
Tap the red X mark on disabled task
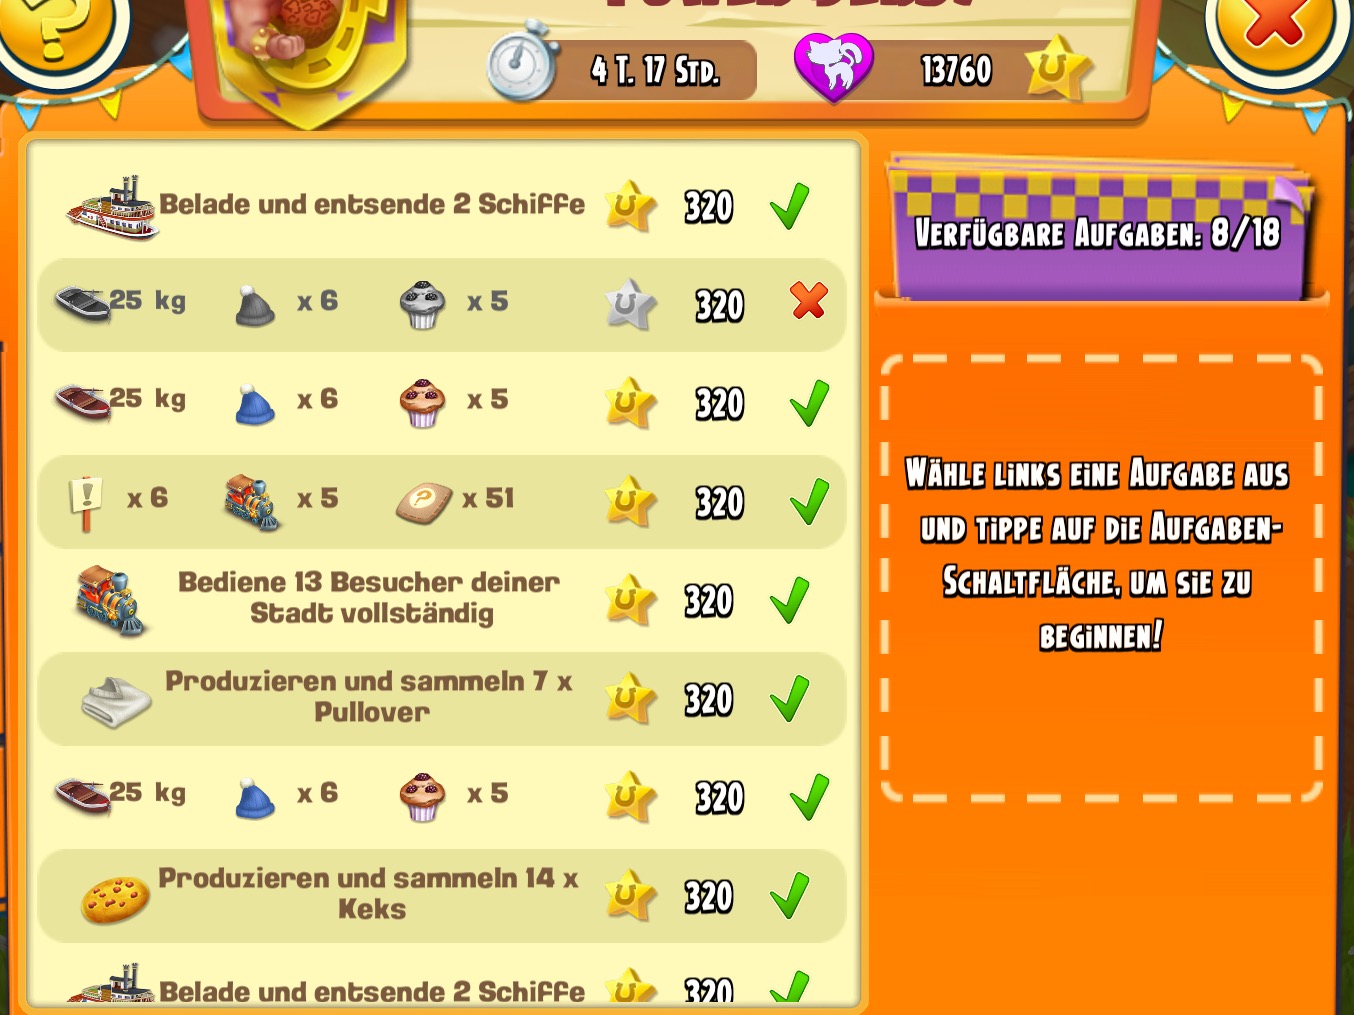(x=809, y=300)
